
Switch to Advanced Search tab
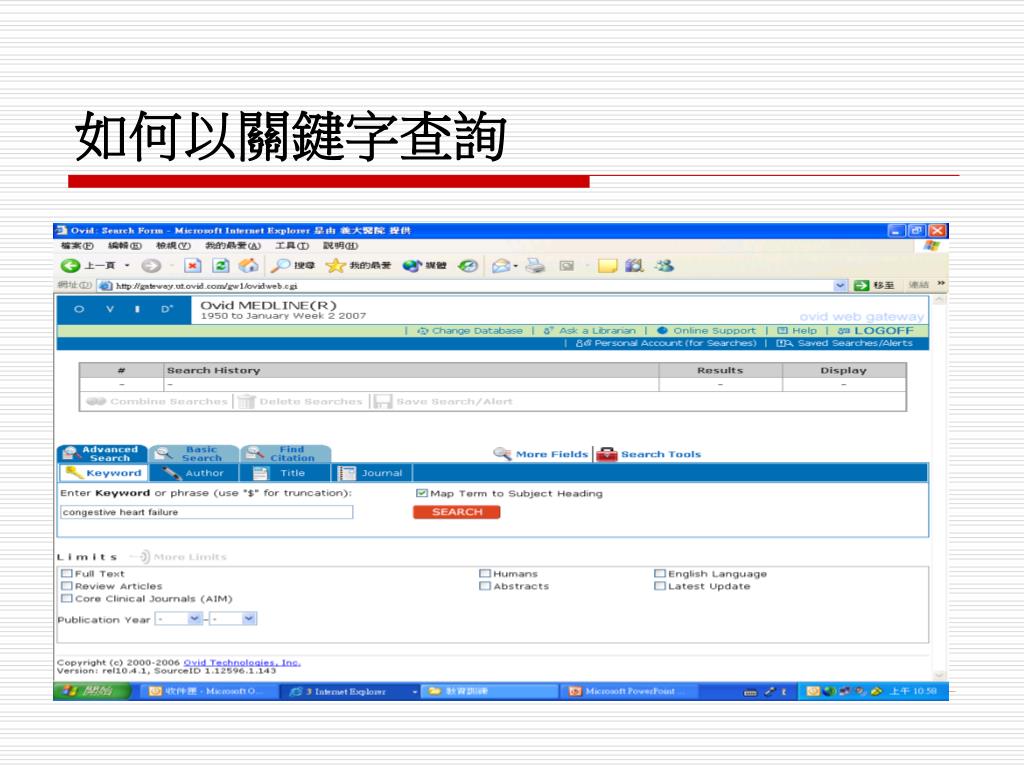(x=102, y=453)
